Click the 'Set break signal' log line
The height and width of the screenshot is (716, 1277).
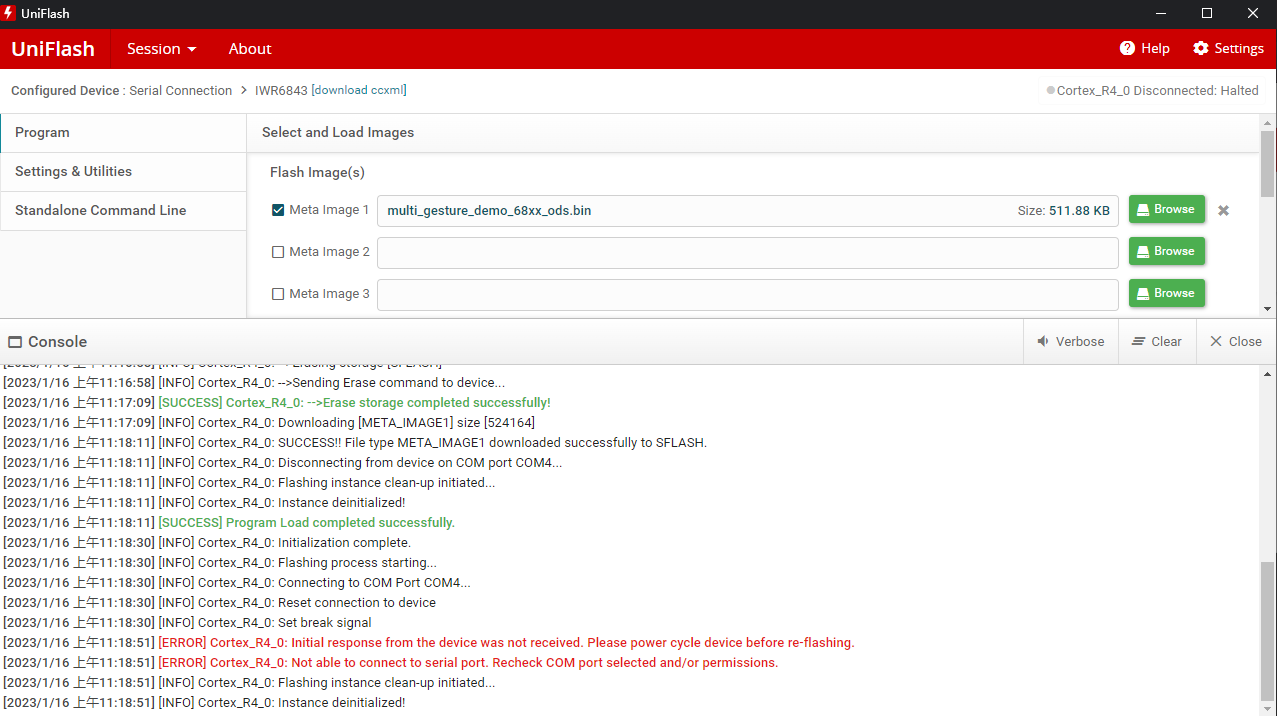point(187,623)
